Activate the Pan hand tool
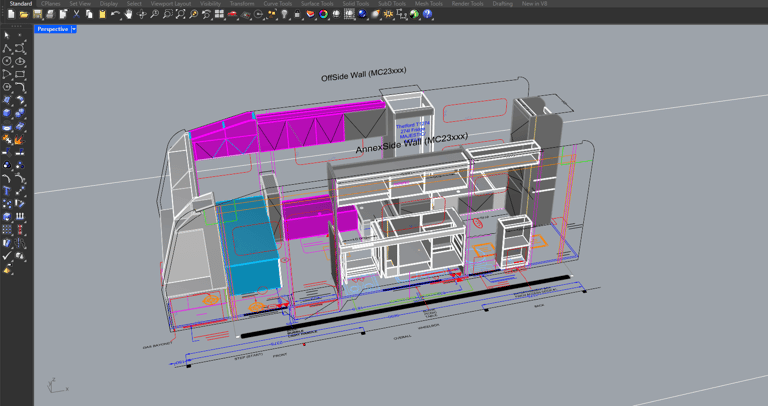This screenshot has height=406, width=768. (129, 15)
